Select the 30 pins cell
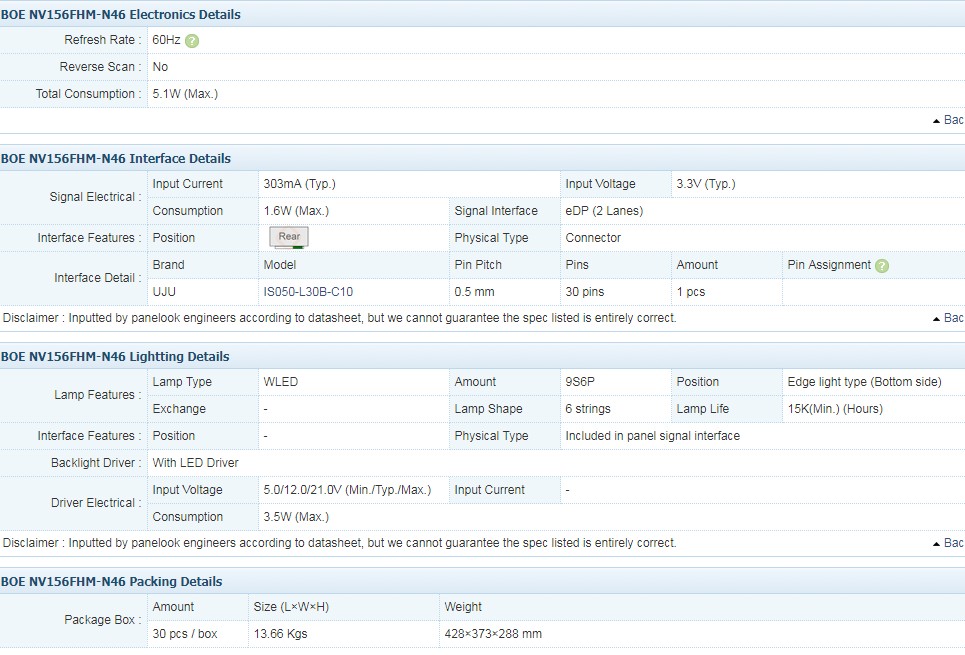The image size is (965, 655). (585, 292)
